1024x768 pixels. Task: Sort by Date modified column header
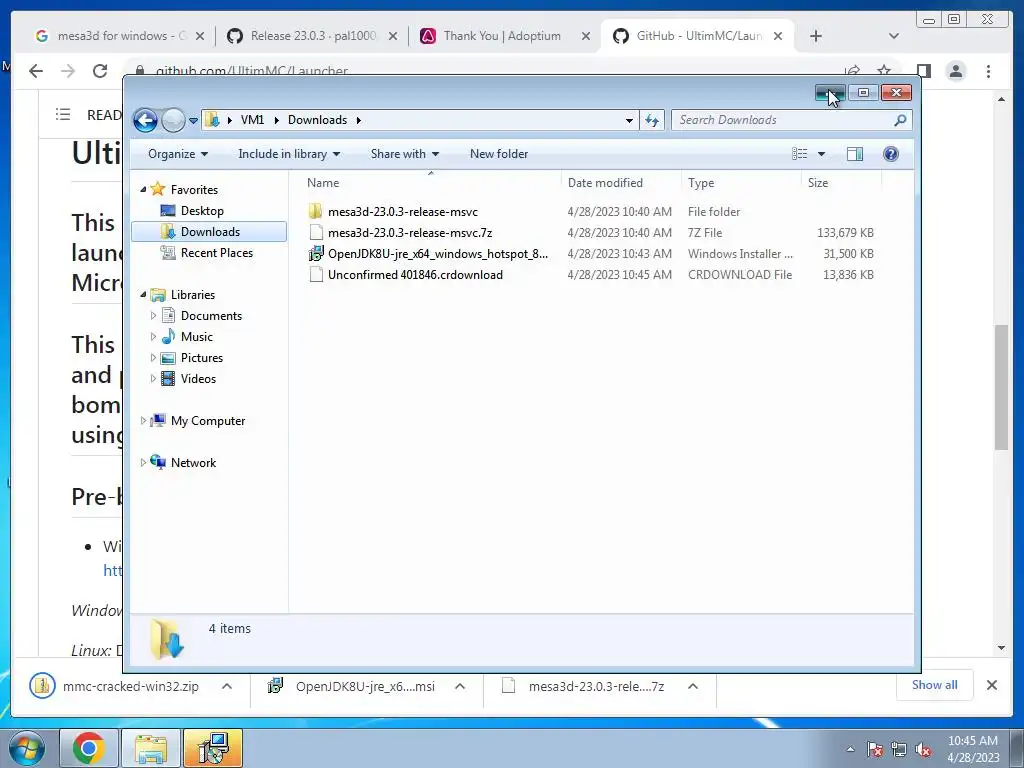click(621, 183)
